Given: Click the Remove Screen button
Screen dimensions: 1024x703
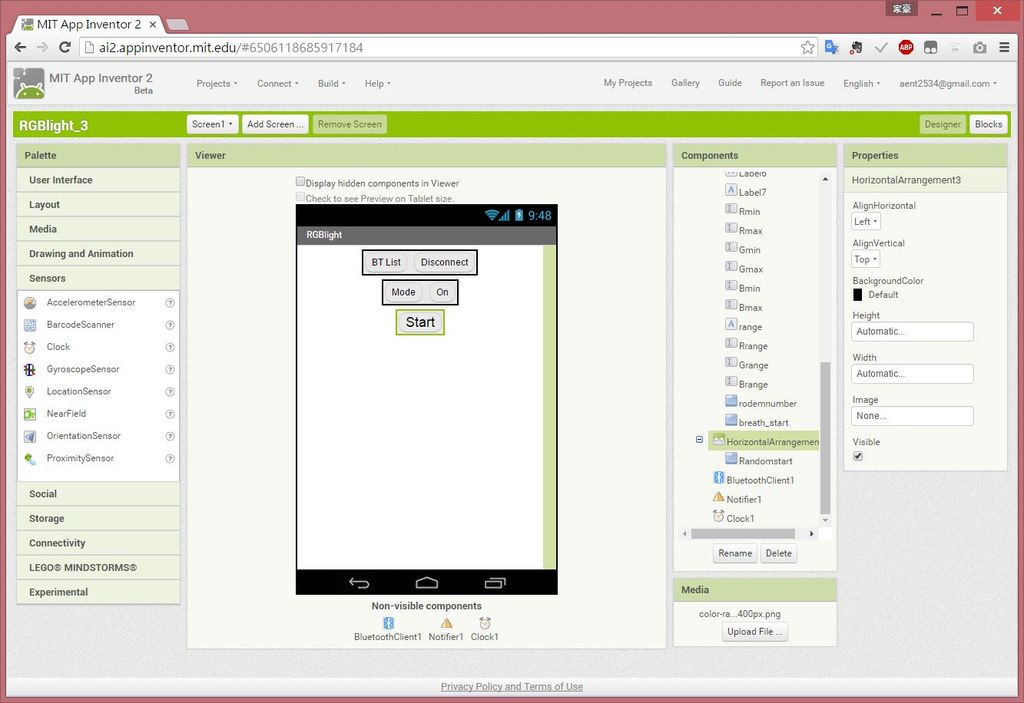Looking at the screenshot, I should [349, 124].
